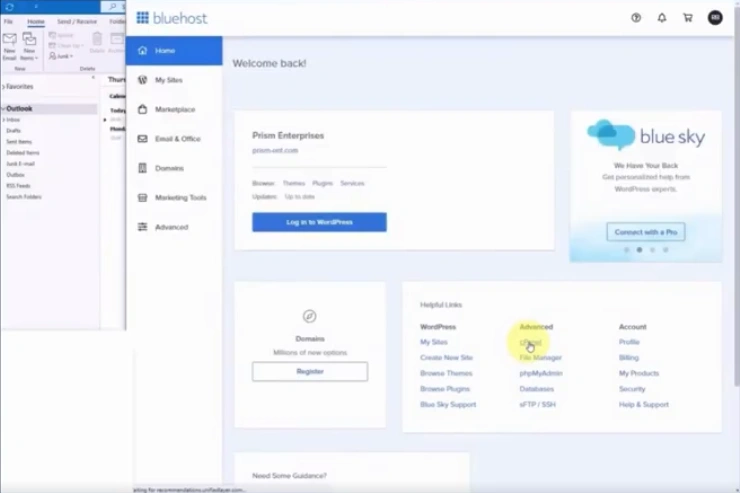This screenshot has width=740, height=493.
Task: Expand the Favorites folder group
Action: coord(3,87)
